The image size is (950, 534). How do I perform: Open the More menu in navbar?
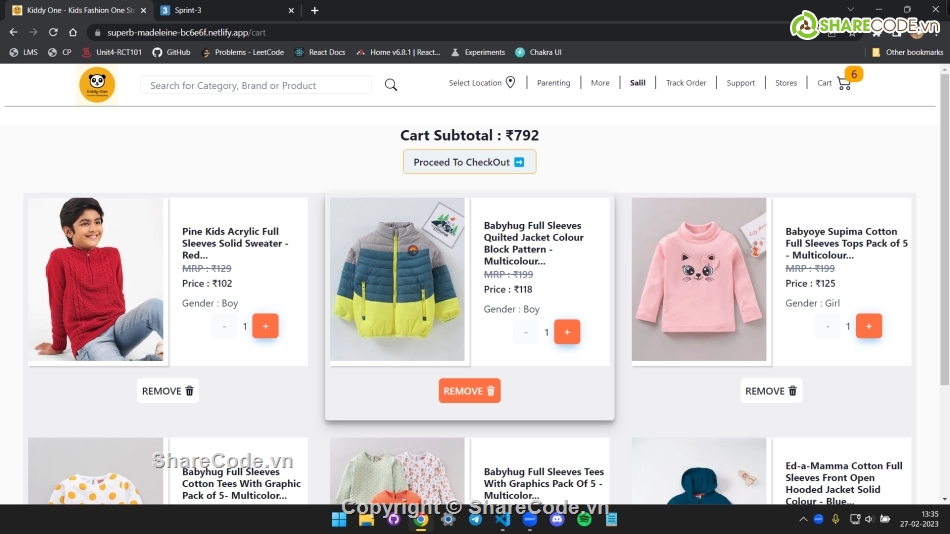(x=600, y=83)
